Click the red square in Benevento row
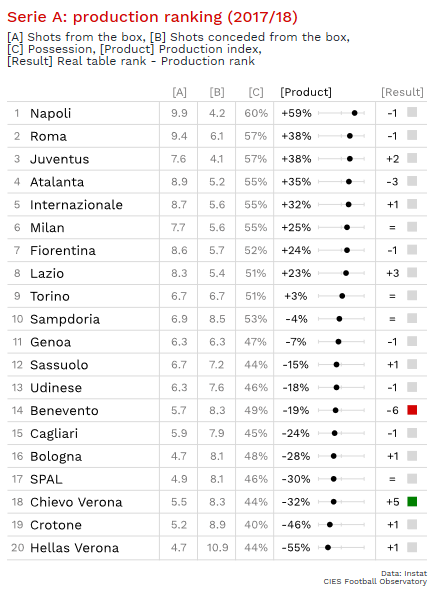Image resolution: width=435 pixels, height=592 pixels. [x=412, y=410]
